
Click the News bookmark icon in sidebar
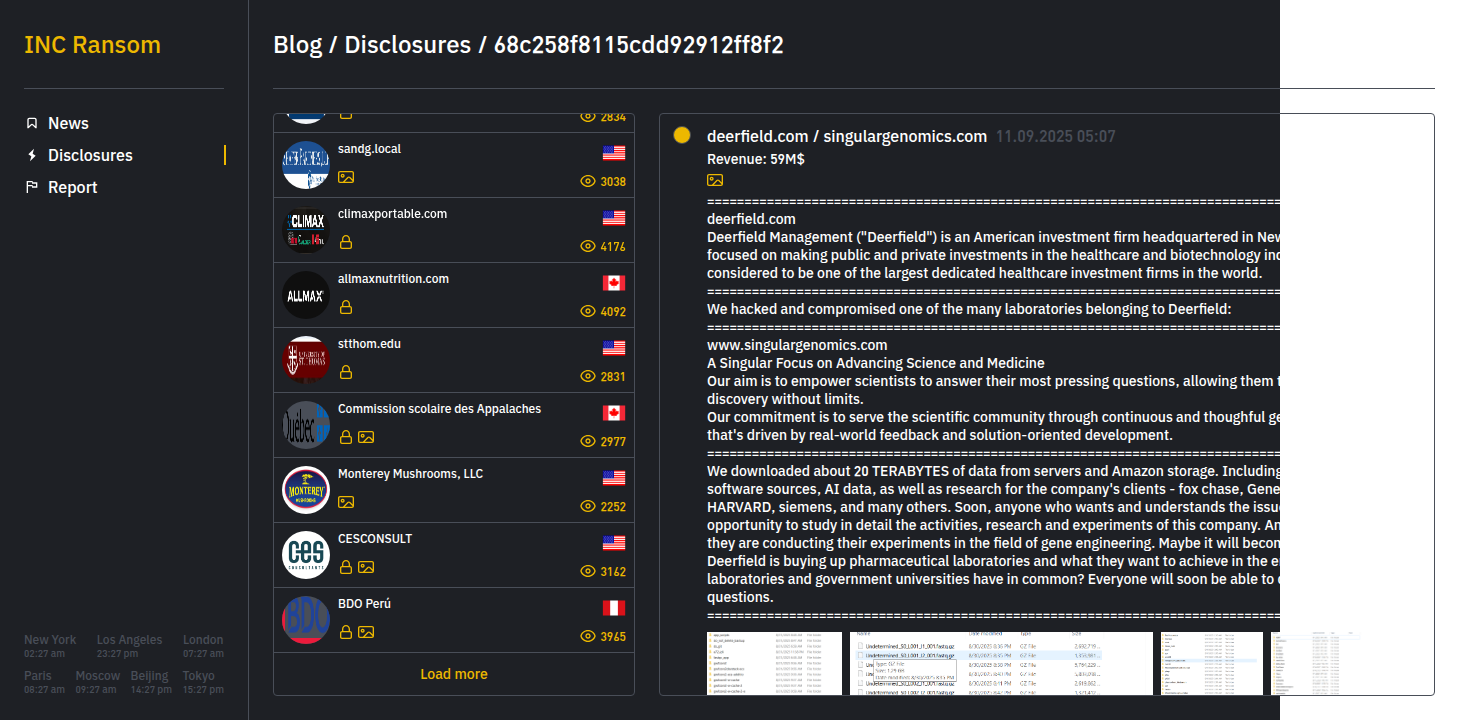(32, 123)
